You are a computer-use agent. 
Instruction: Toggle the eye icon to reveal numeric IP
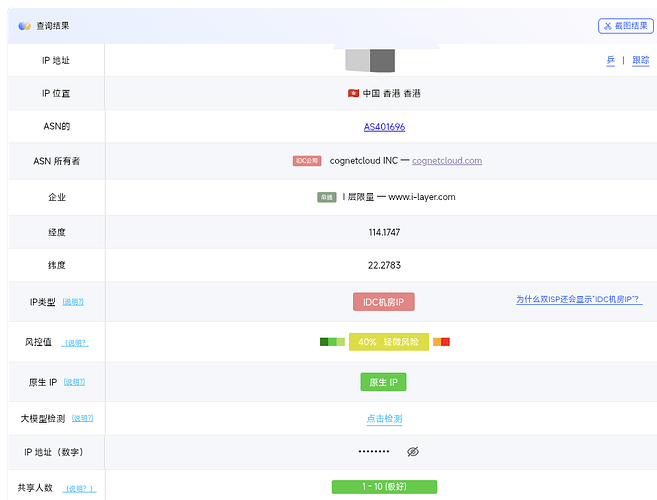click(413, 451)
